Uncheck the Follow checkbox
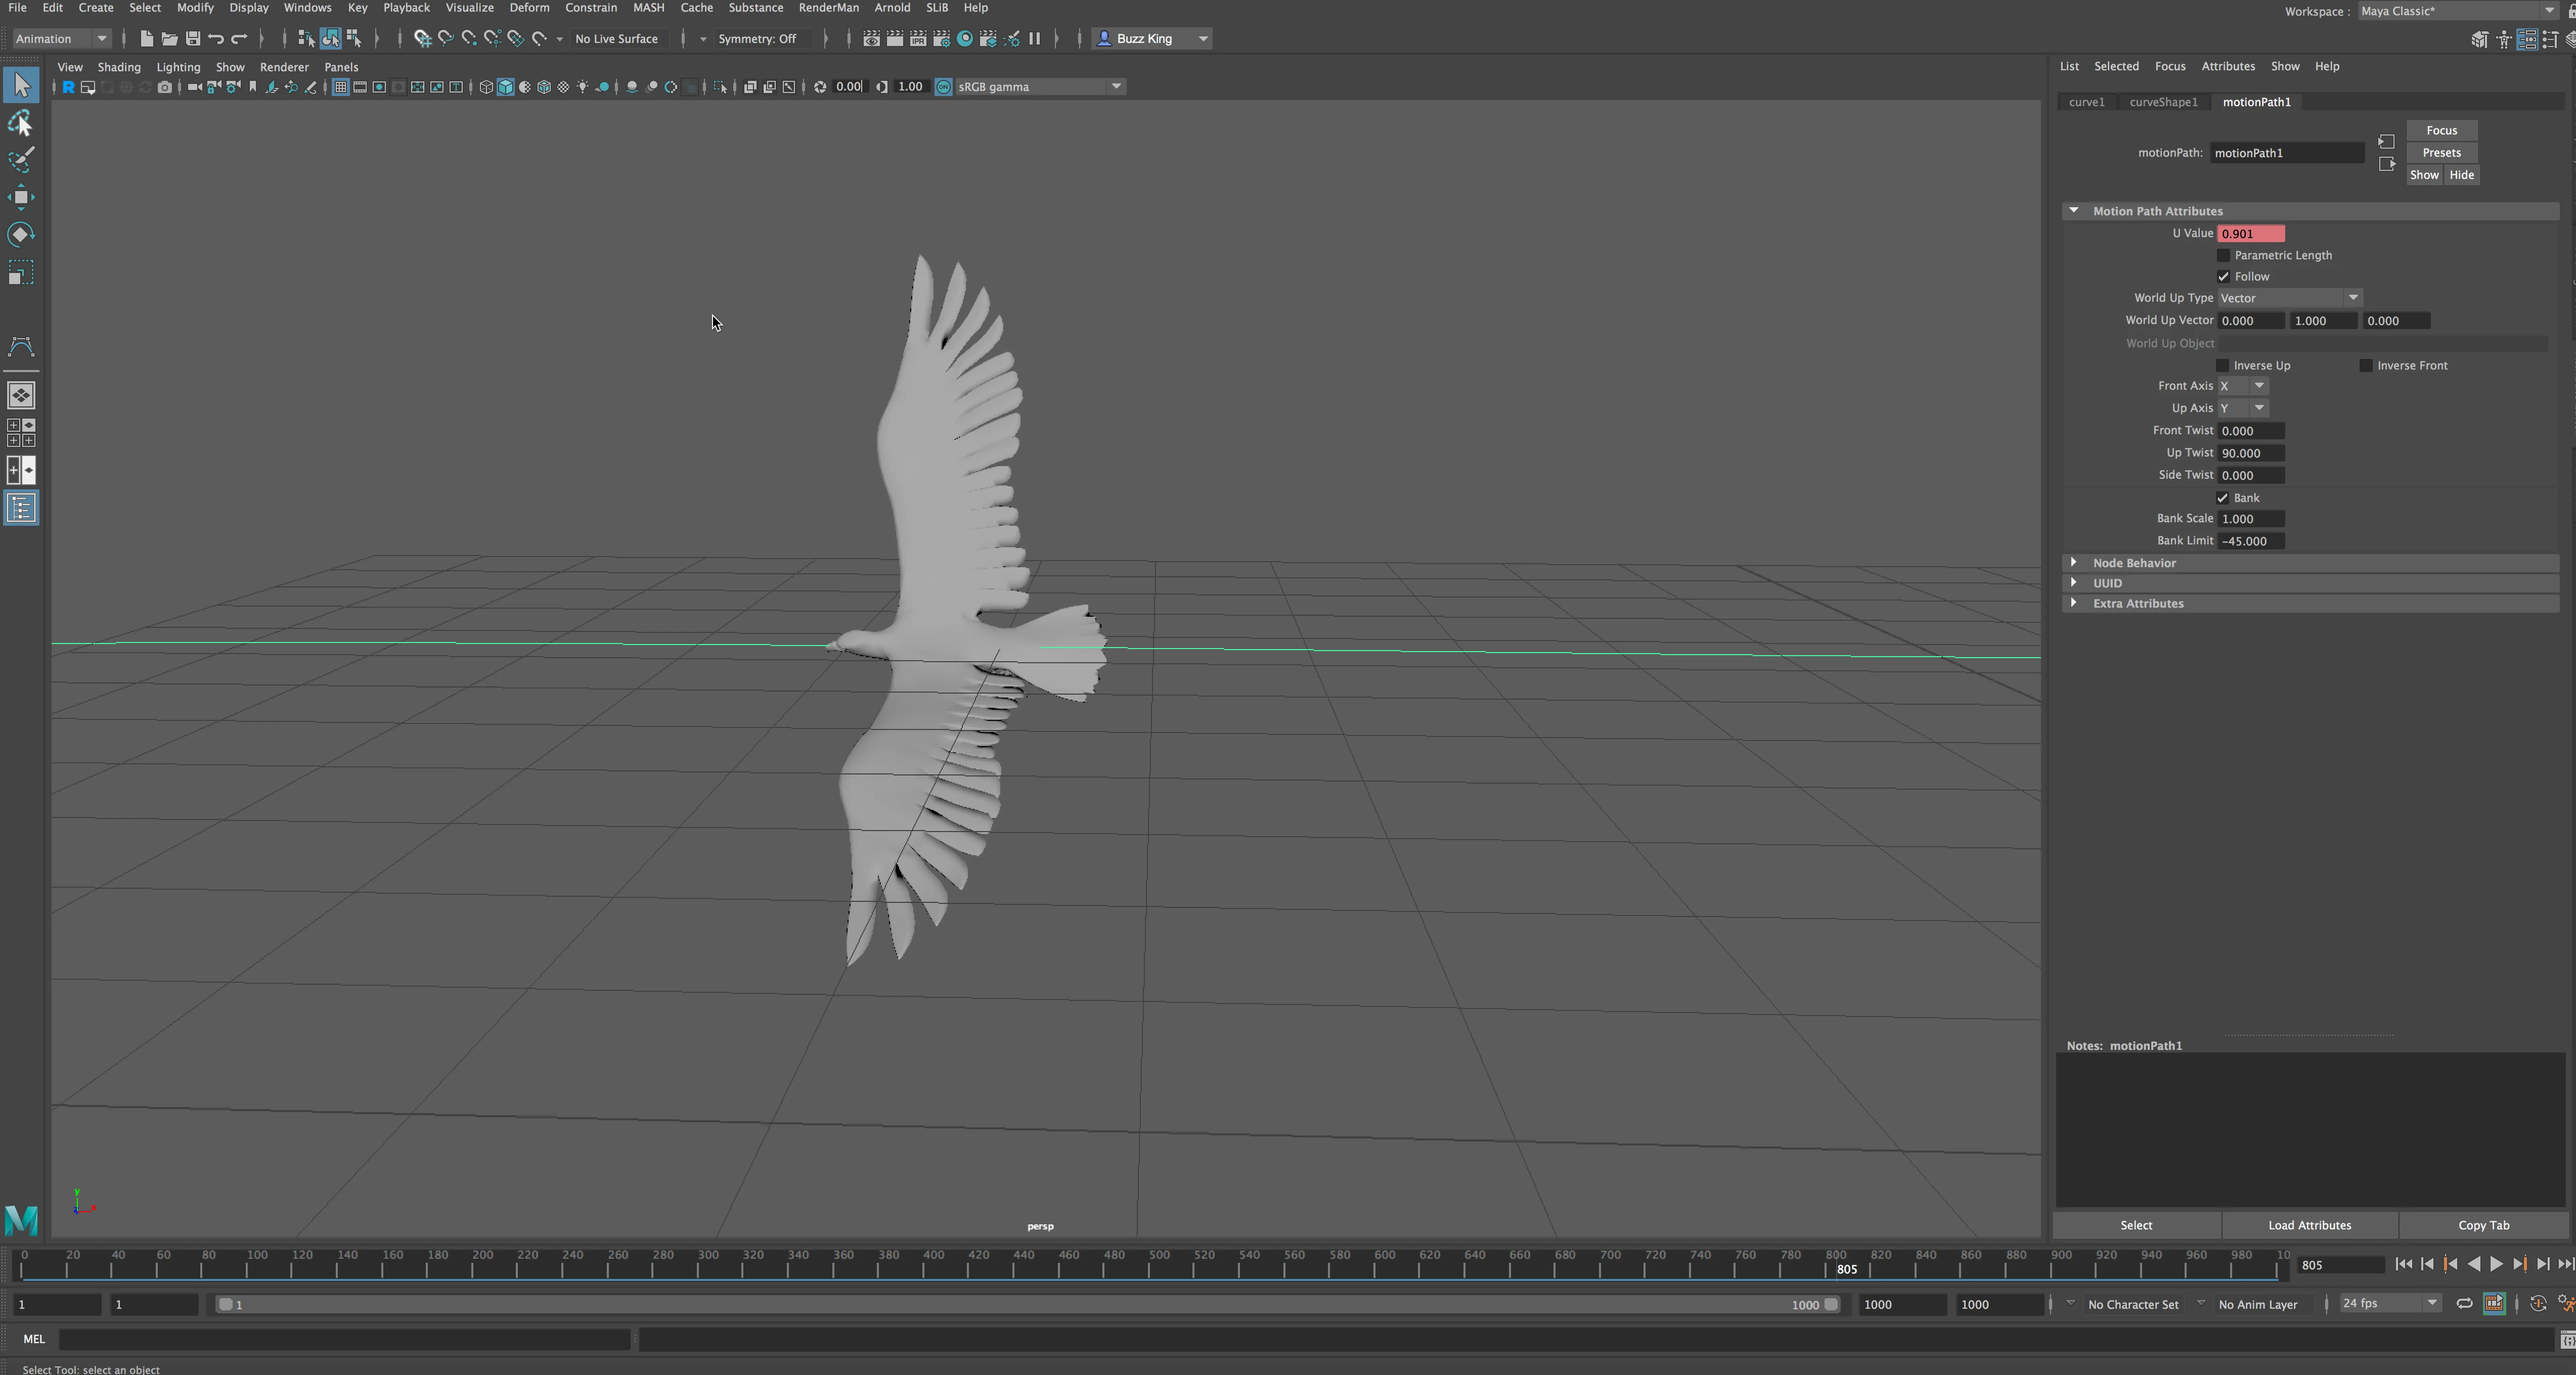 (x=2223, y=277)
